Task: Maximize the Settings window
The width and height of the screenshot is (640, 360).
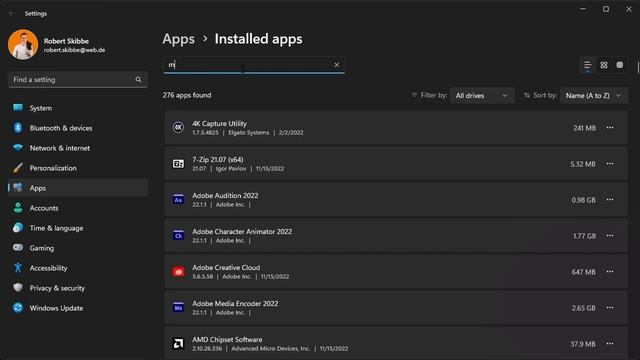Action: (606, 9)
